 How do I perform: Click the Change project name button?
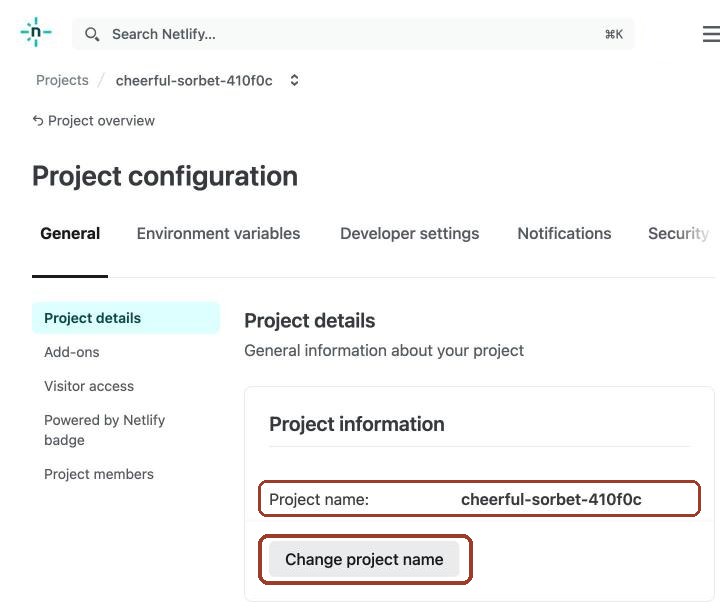tap(364, 559)
